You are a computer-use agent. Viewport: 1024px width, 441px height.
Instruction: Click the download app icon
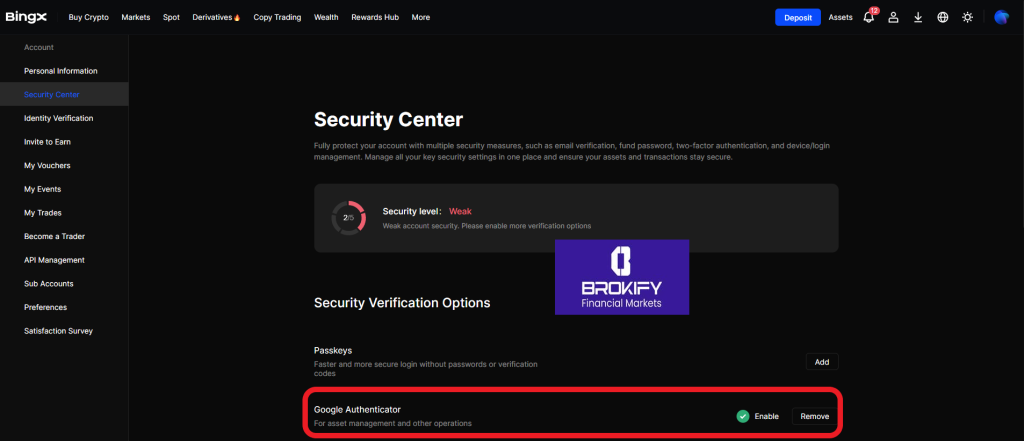[x=918, y=18]
